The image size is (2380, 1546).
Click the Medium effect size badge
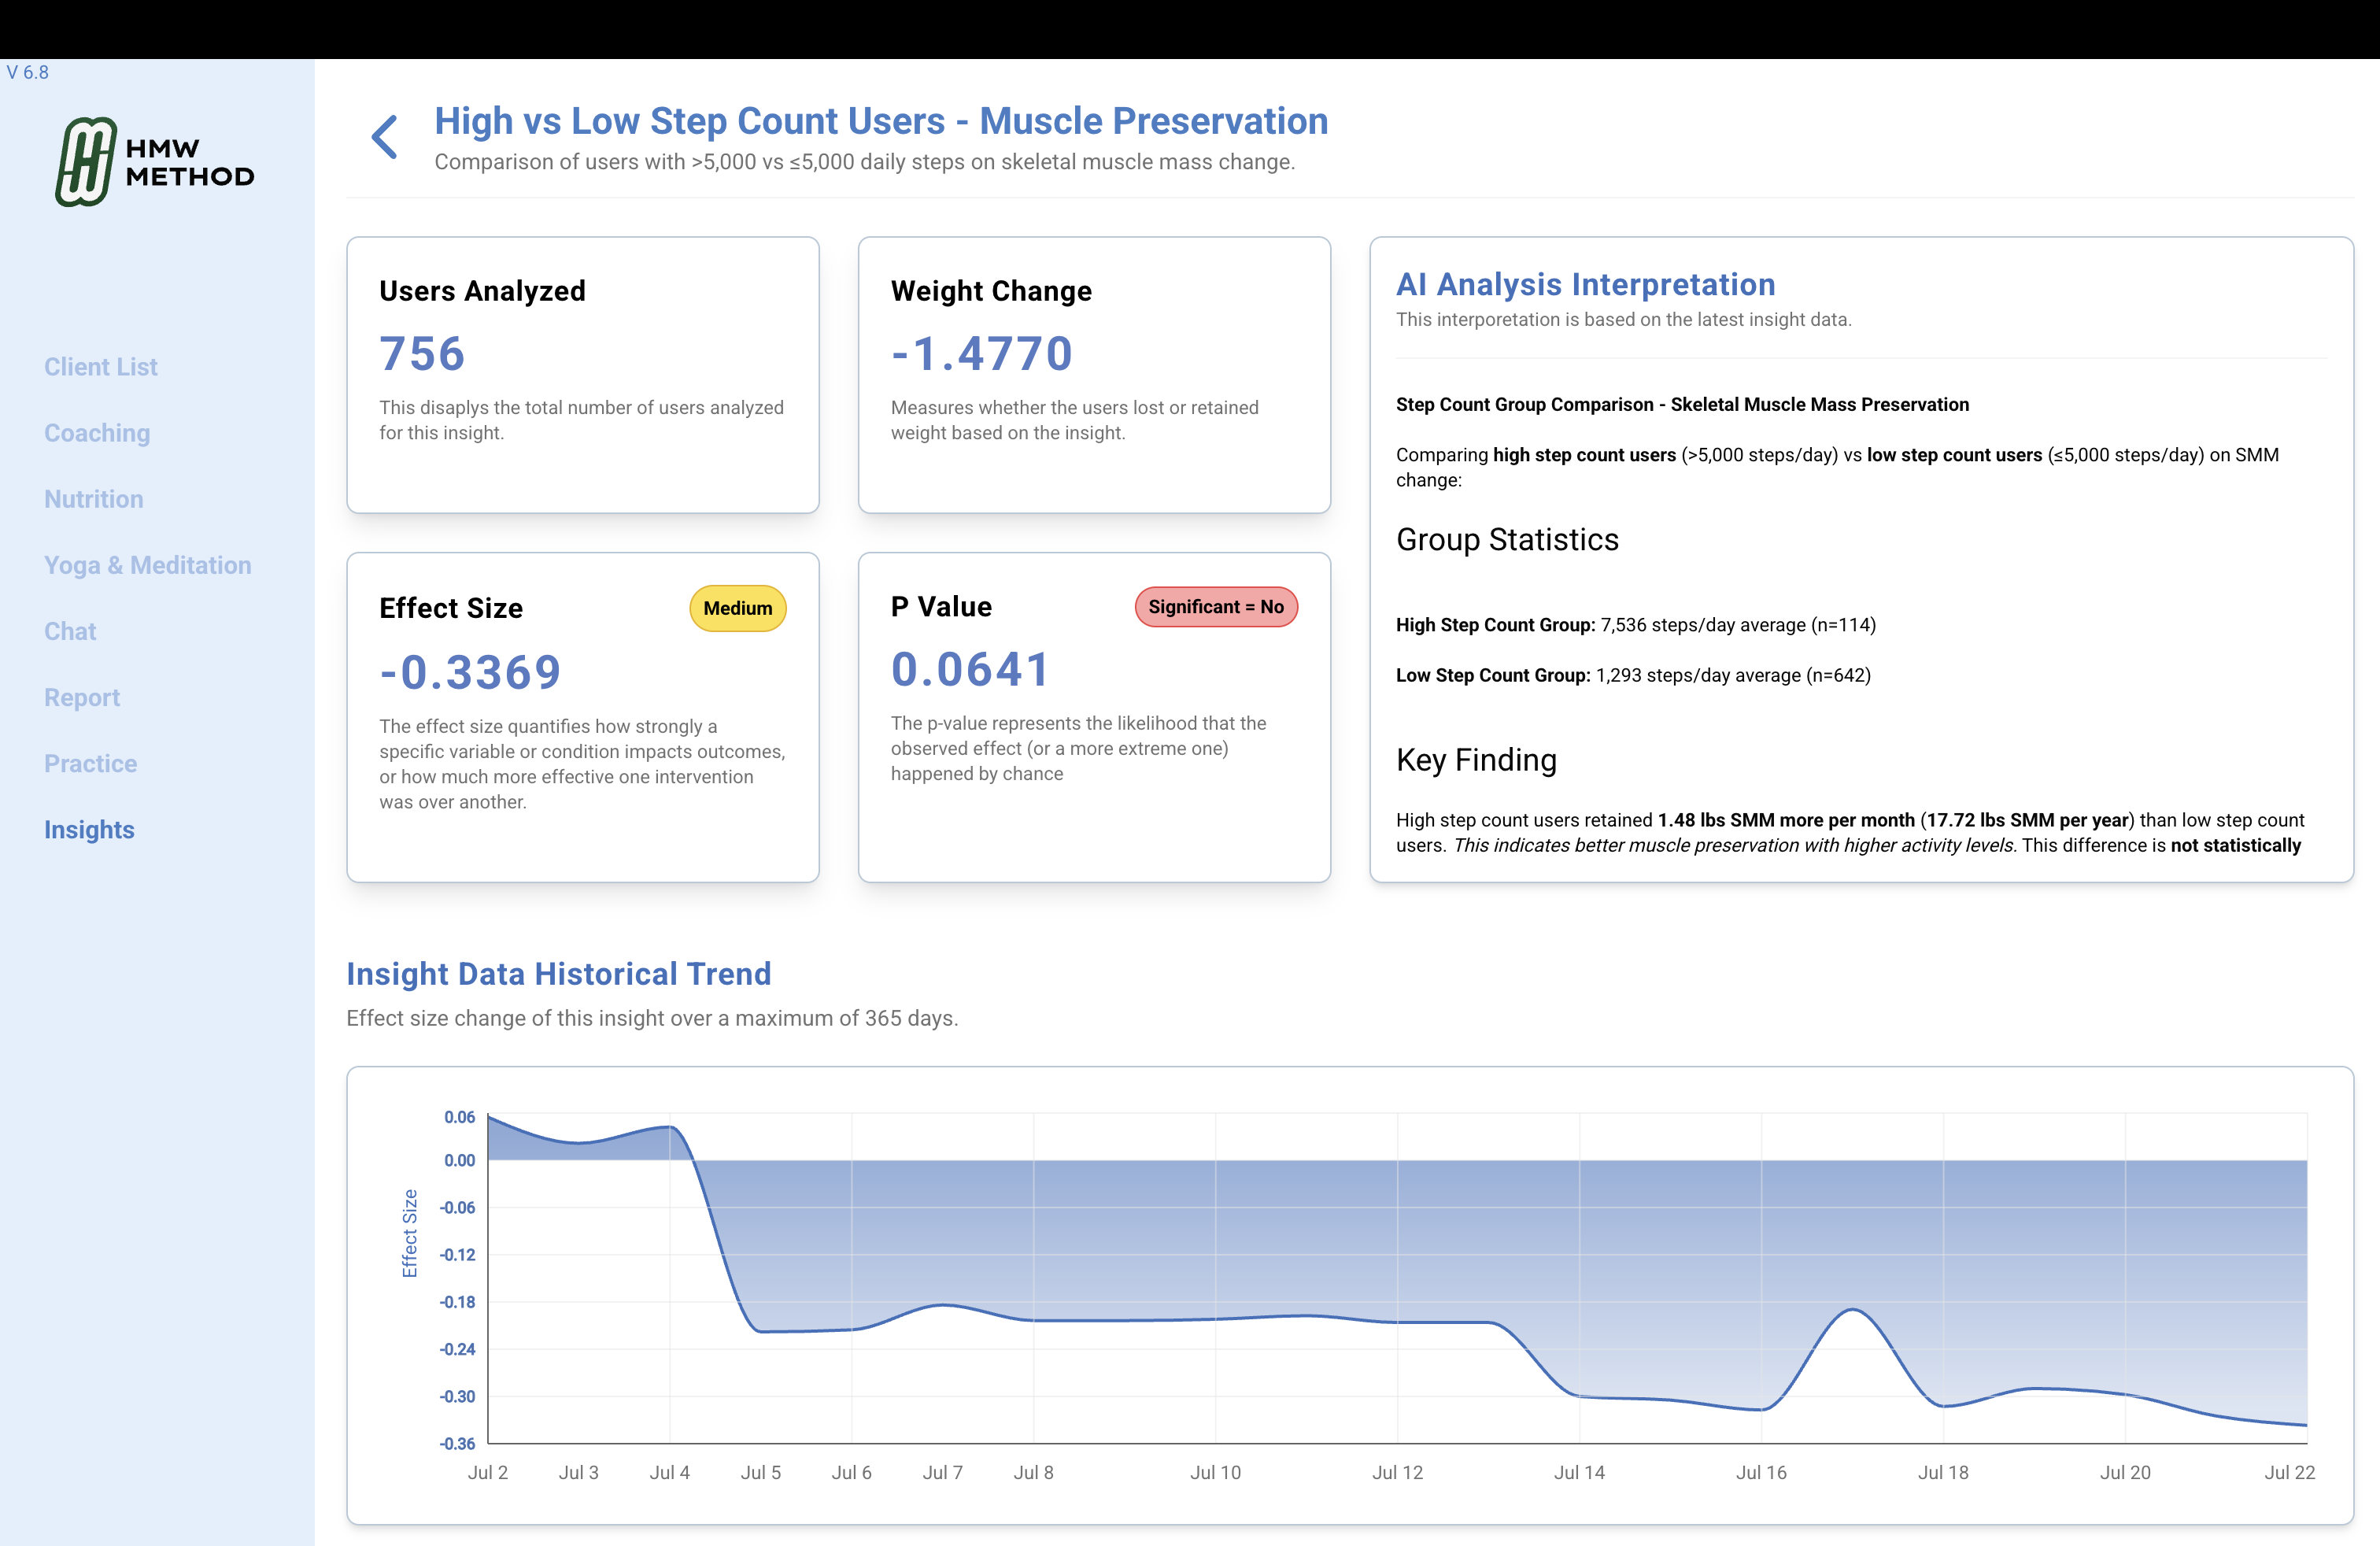[x=737, y=608]
